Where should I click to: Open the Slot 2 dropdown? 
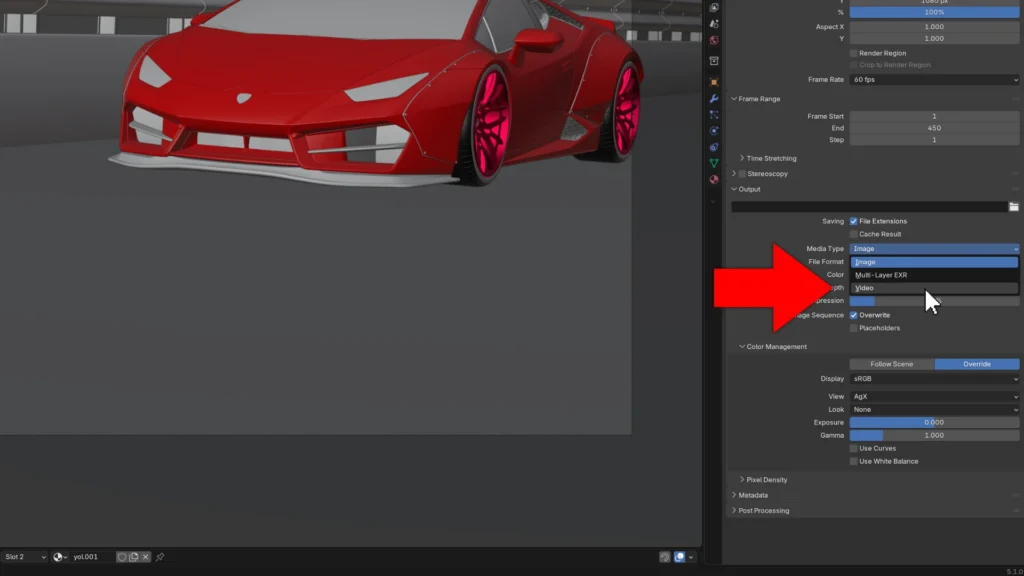click(x=25, y=557)
